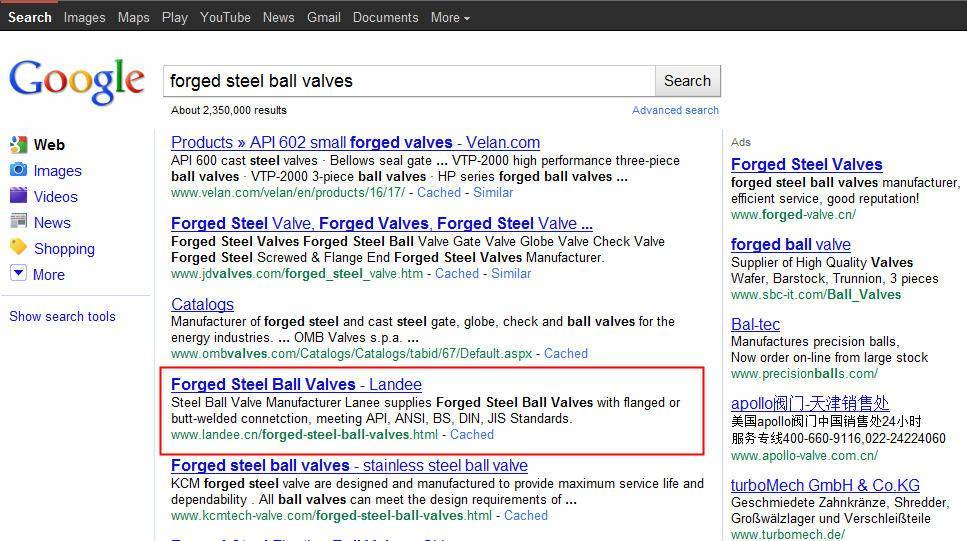The width and height of the screenshot is (967, 541).
Task: Click www.sbc-it.com/Ball_Valves ad URL
Action: (x=816, y=295)
